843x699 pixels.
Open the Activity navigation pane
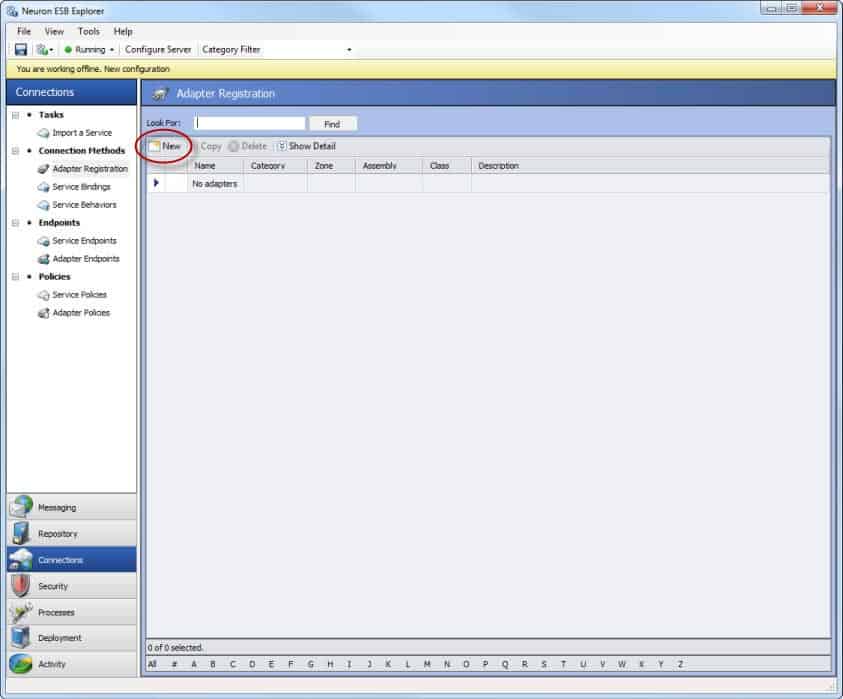tap(72, 665)
